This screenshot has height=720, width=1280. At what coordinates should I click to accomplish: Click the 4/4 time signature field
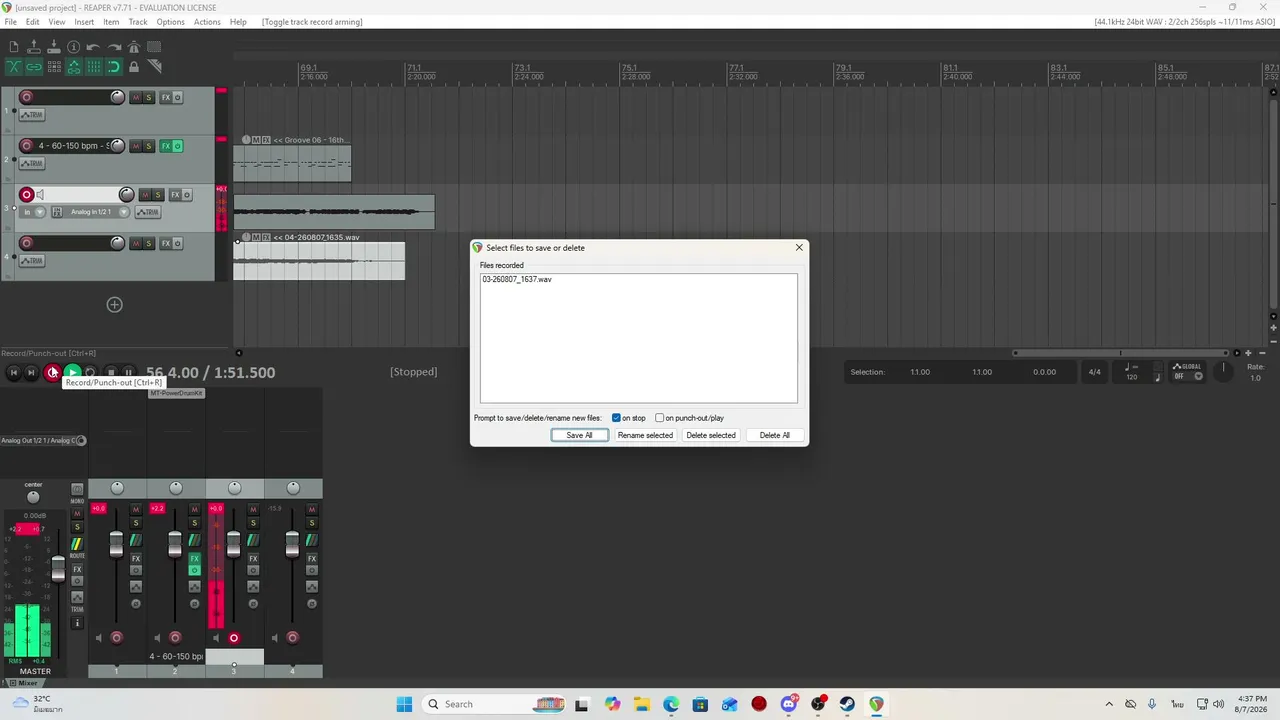click(1095, 372)
